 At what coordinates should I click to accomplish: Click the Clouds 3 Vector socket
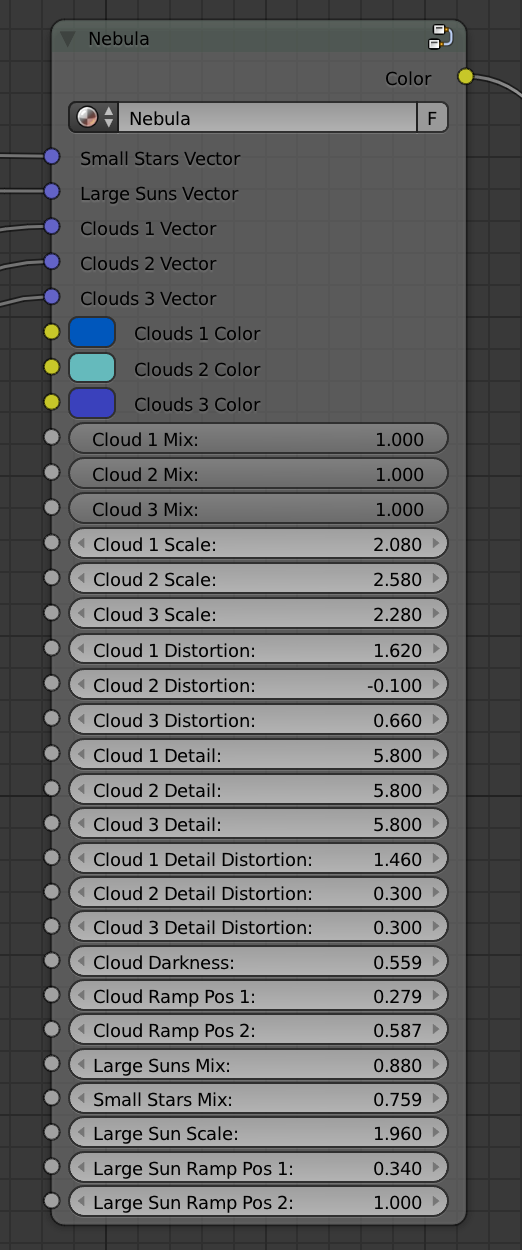[52, 297]
